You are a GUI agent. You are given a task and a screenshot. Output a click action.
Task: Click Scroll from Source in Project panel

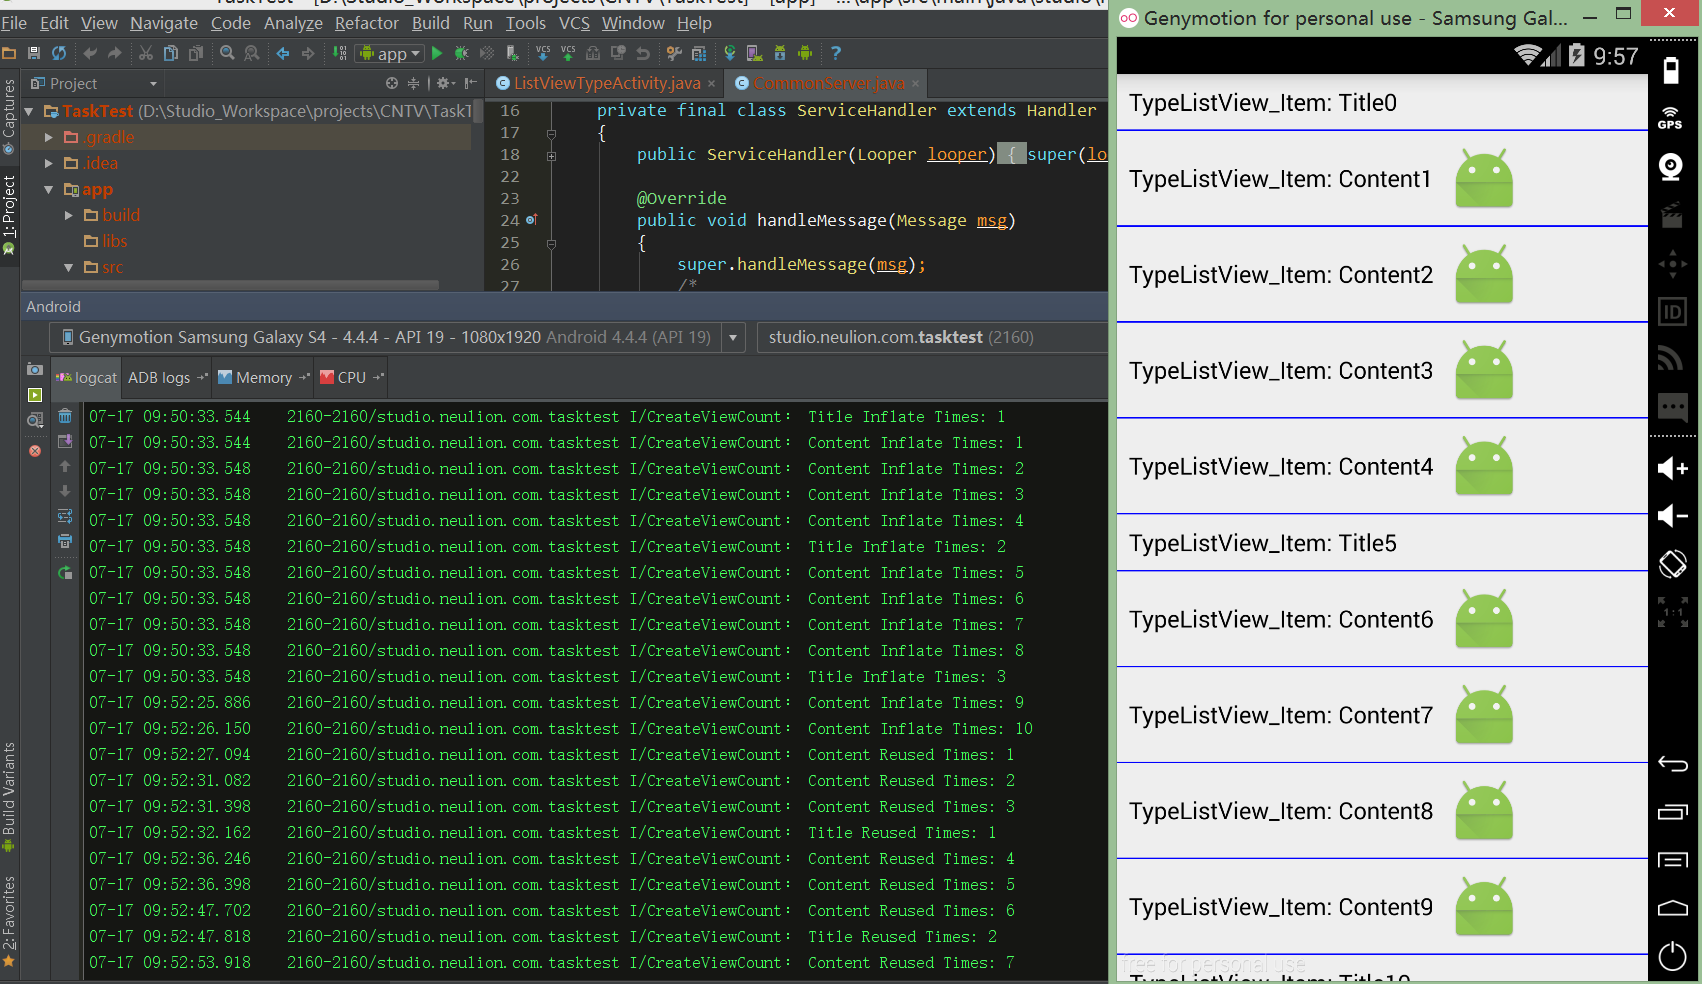(x=392, y=83)
